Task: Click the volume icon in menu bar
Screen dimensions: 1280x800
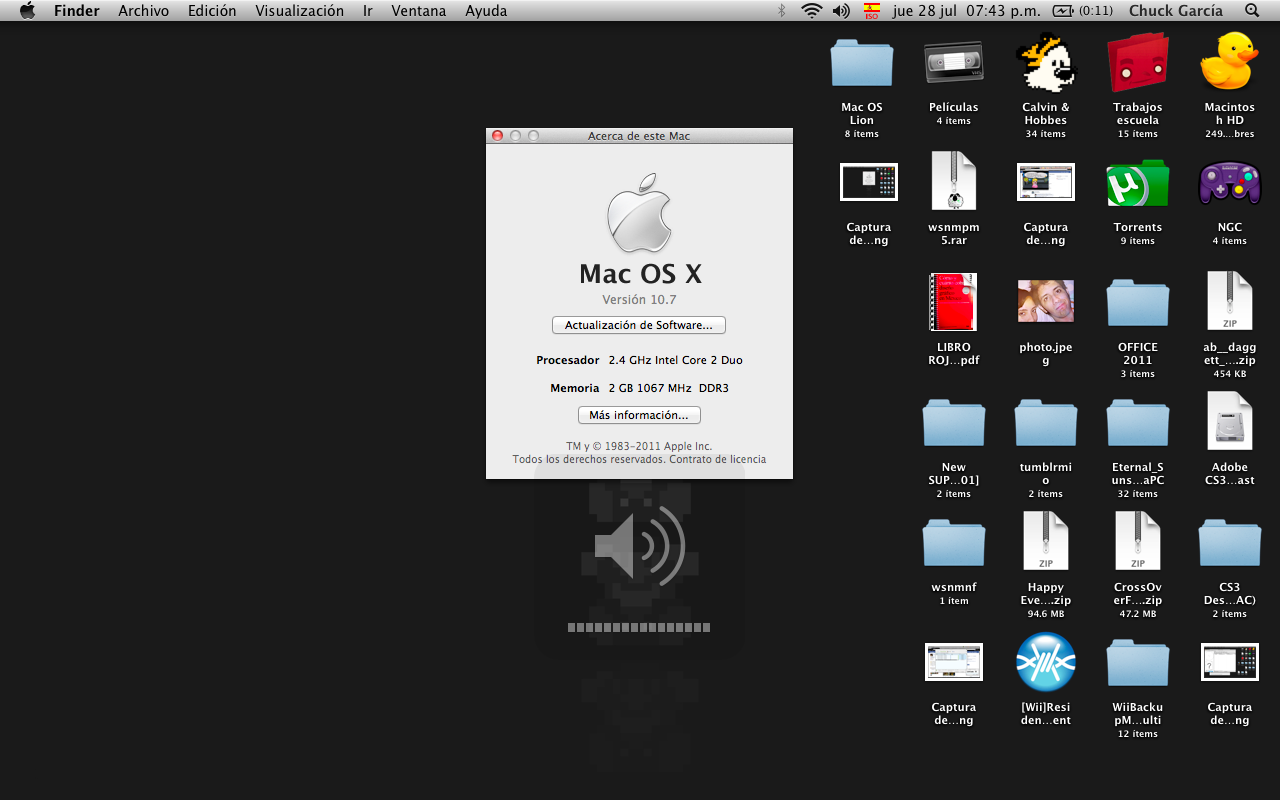Action: coord(841,11)
